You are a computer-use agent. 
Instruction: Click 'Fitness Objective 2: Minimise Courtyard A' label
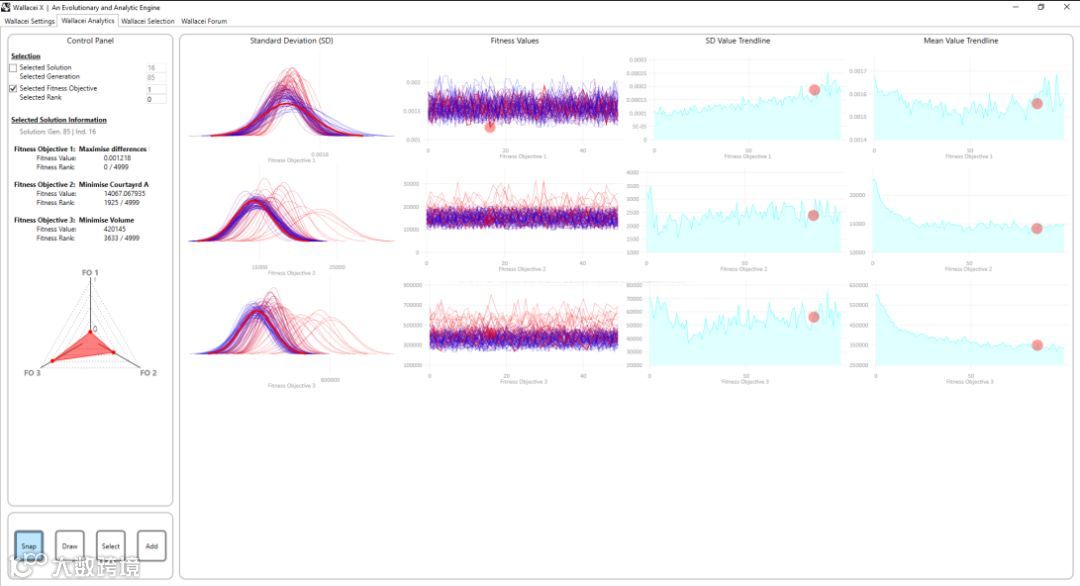(81, 185)
